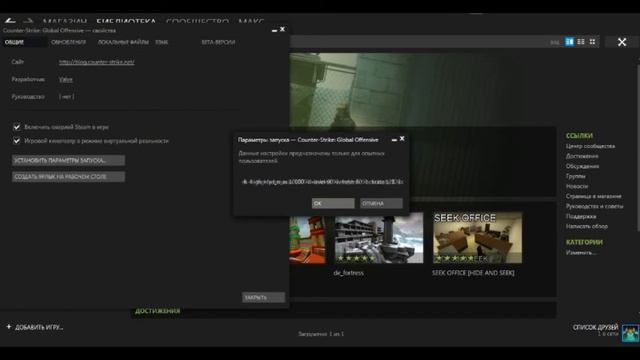Open SEEK OFFICE workshop map thumbnail
Screen dimensions: 640x360
pyautogui.click(x=477, y=238)
